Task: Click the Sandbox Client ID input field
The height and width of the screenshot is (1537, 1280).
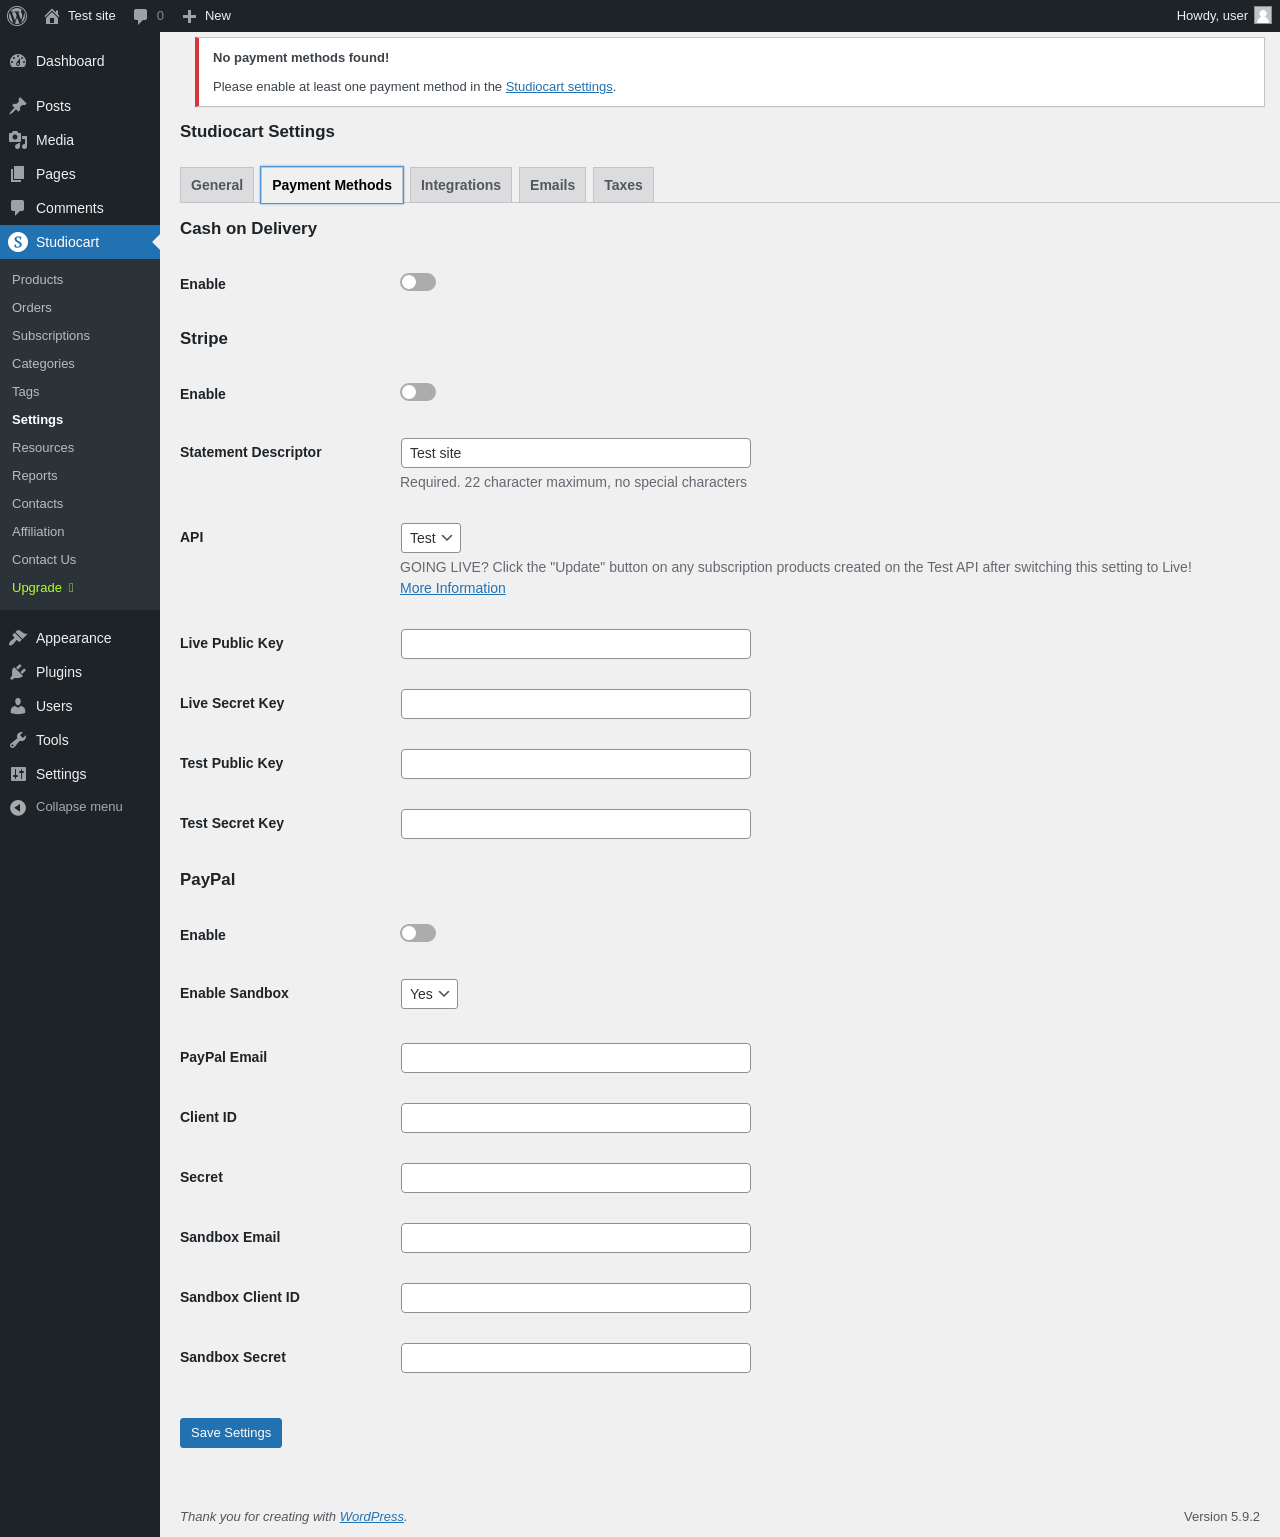Action: (576, 1298)
